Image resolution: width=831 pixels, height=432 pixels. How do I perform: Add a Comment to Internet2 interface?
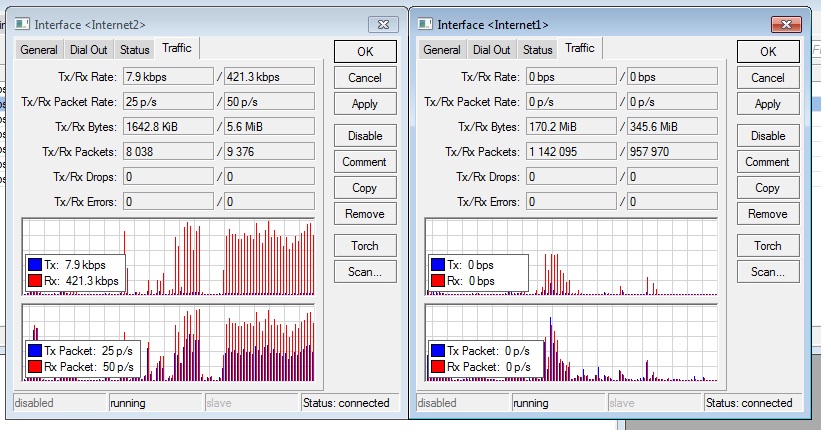pos(365,162)
